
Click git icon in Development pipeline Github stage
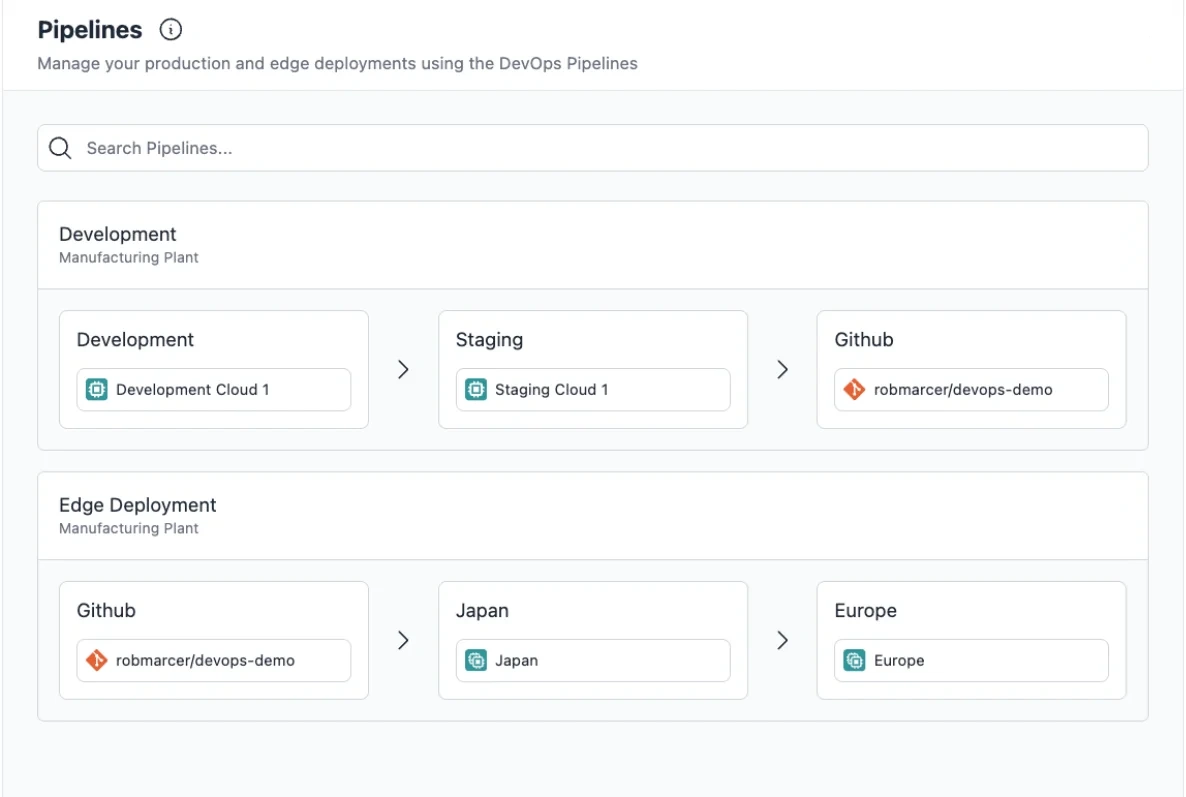[x=855, y=389]
